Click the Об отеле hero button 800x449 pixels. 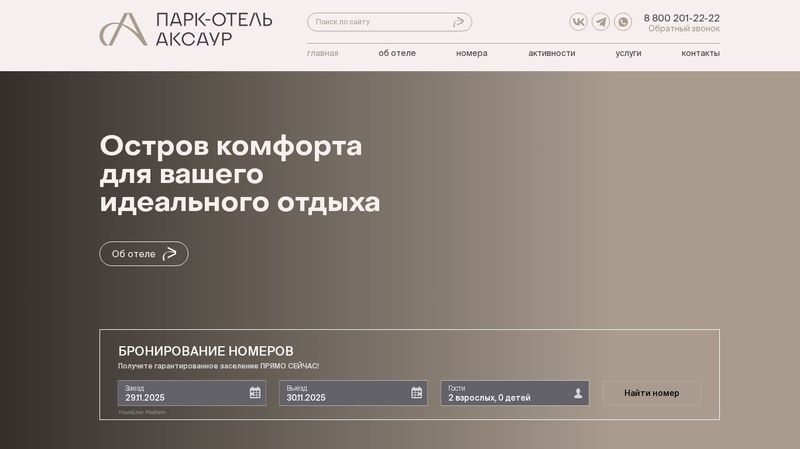(x=144, y=254)
